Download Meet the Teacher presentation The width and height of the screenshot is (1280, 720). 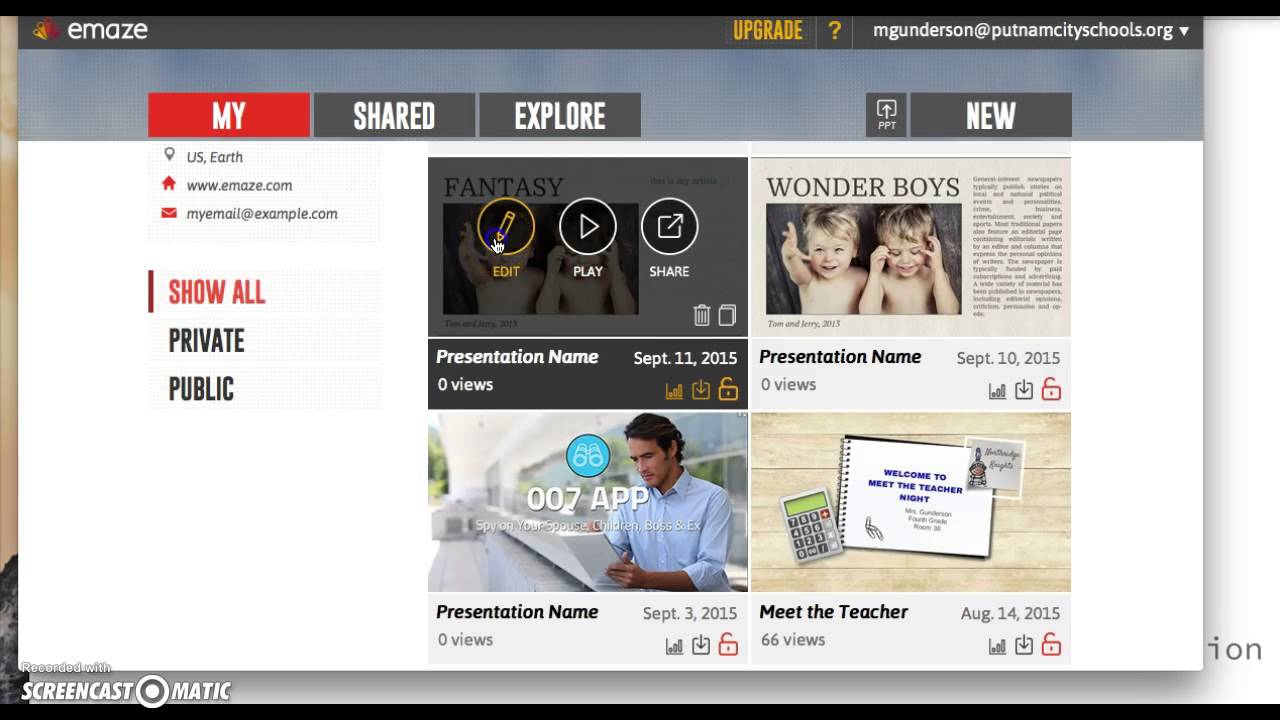coord(1024,646)
